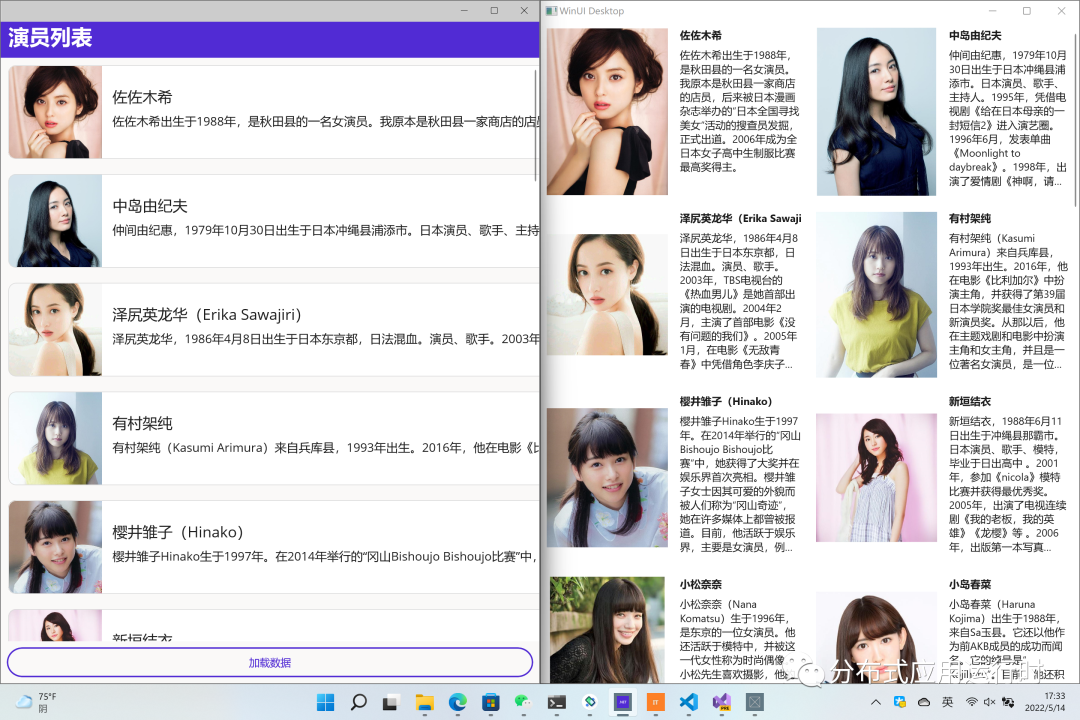Select 有村架纯 row in left list
Viewport: 1080px width, 720px height.
(x=273, y=438)
